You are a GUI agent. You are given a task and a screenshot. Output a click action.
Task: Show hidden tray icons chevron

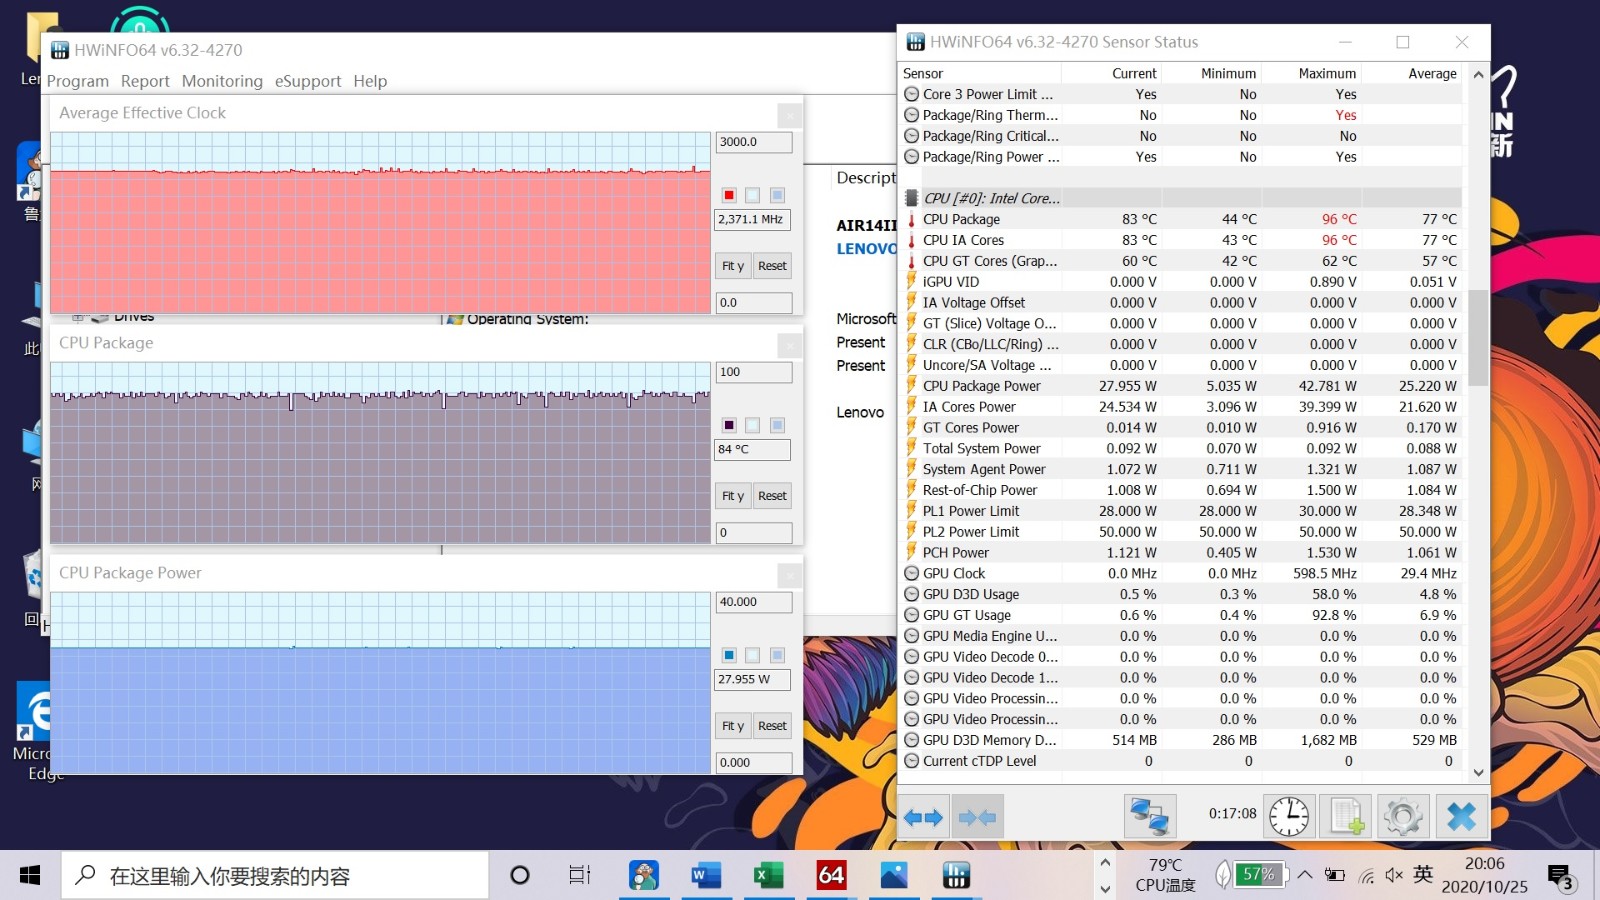pyautogui.click(x=1305, y=875)
